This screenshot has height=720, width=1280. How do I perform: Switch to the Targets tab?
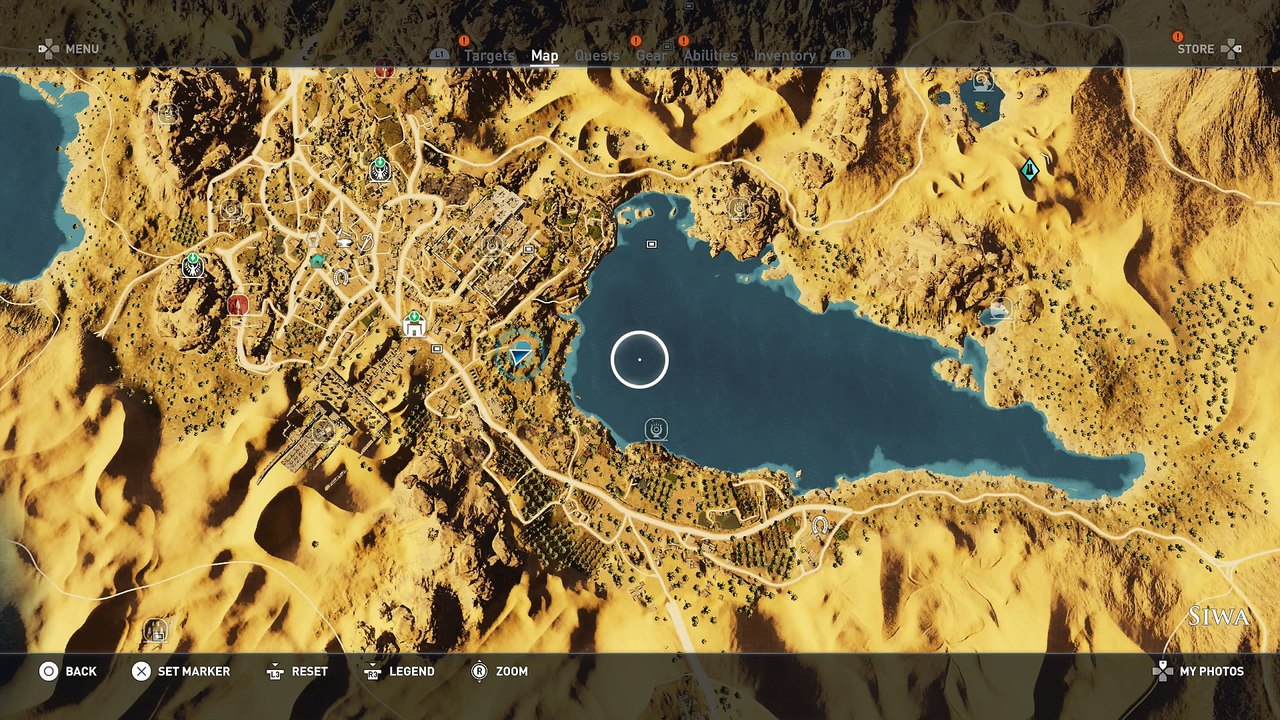489,56
